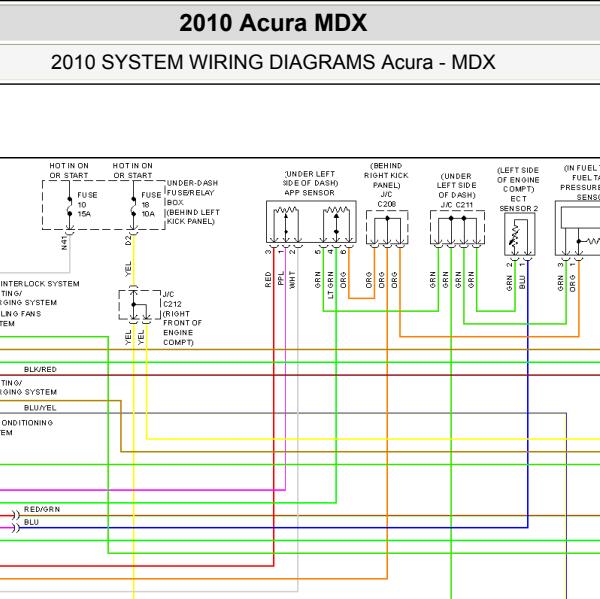Viewport: 600px width, 599px height.
Task: Click the 'J/C C211' label under left dash
Action: click(457, 205)
